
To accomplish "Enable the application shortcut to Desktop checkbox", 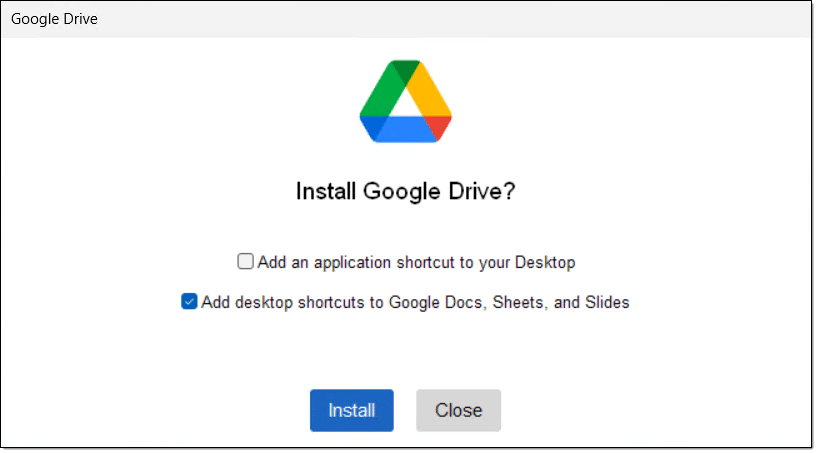I will 245,262.
